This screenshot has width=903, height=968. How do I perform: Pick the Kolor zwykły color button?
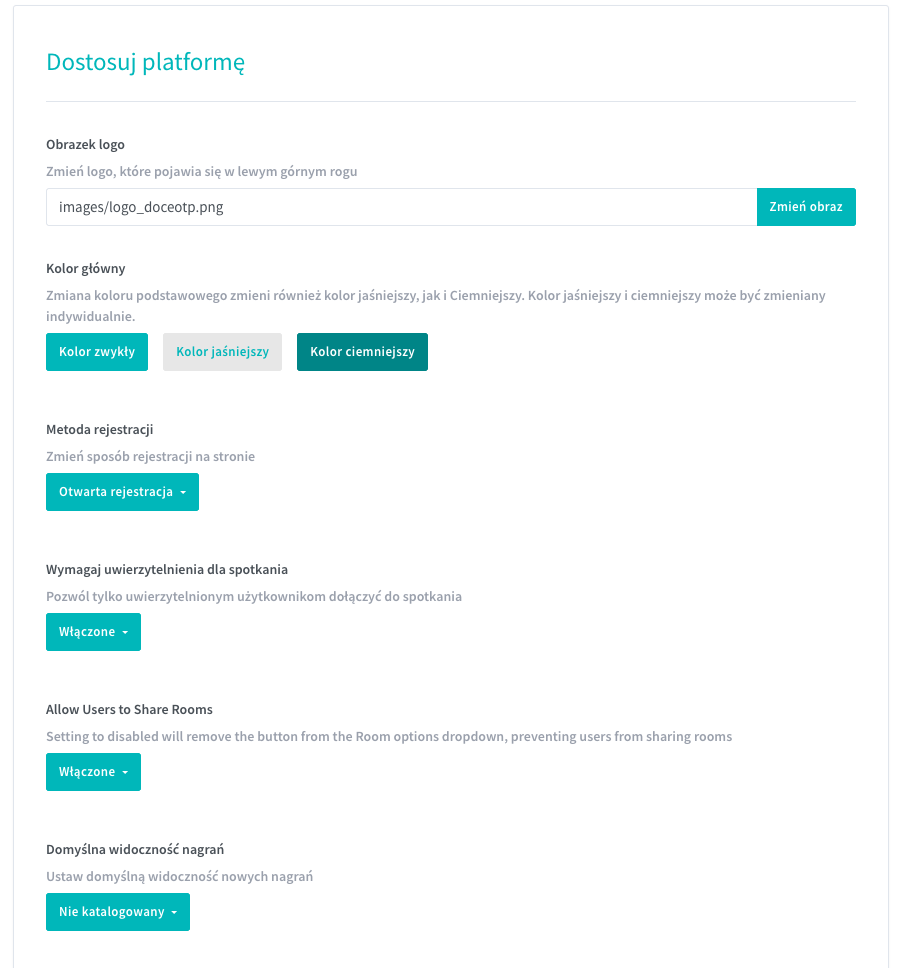[97, 352]
